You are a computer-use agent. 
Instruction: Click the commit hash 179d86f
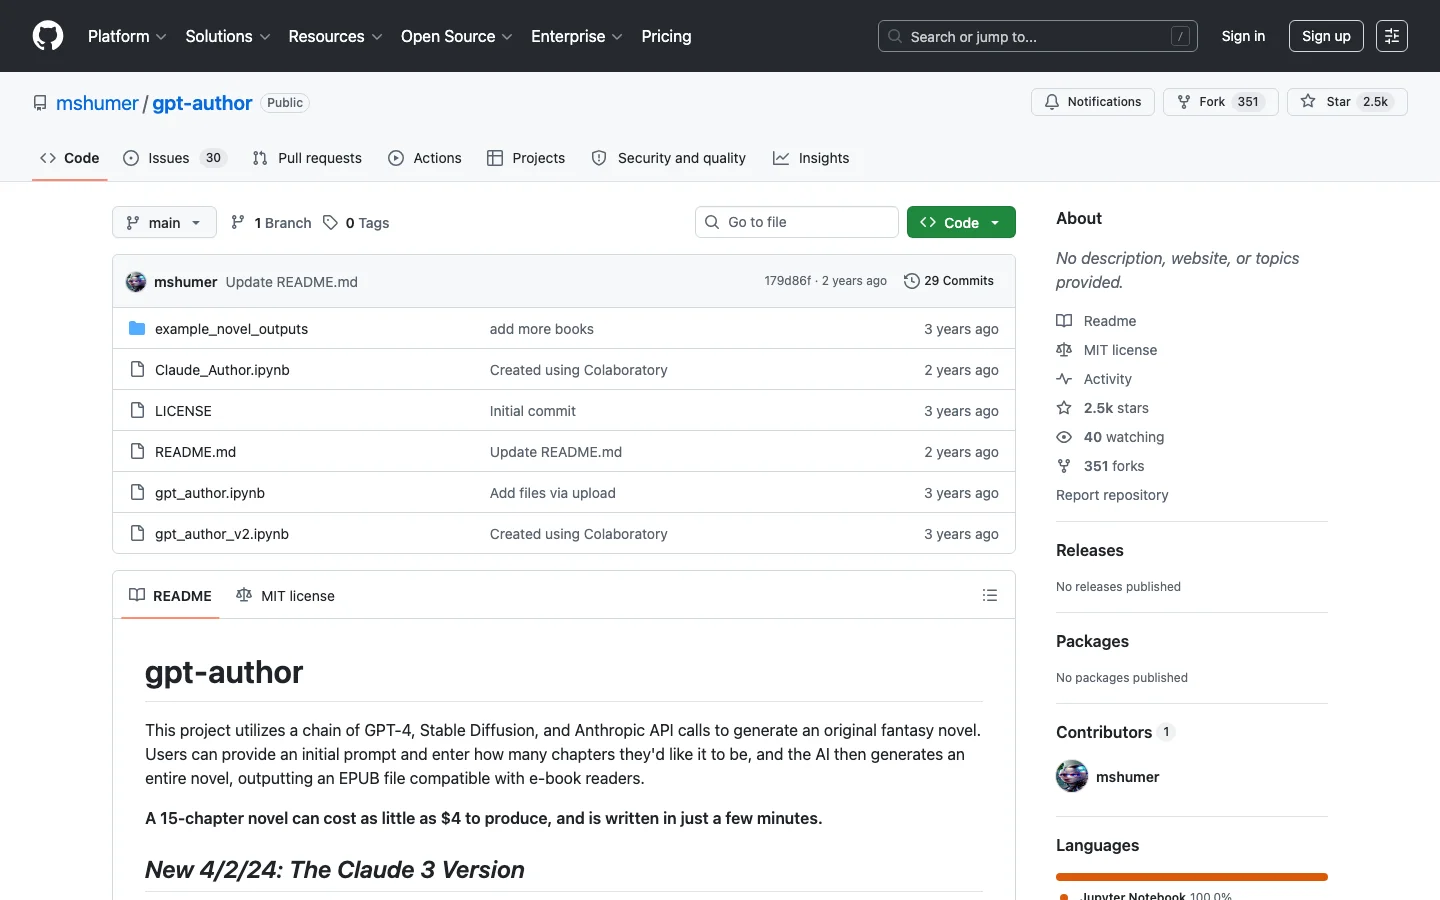point(788,281)
